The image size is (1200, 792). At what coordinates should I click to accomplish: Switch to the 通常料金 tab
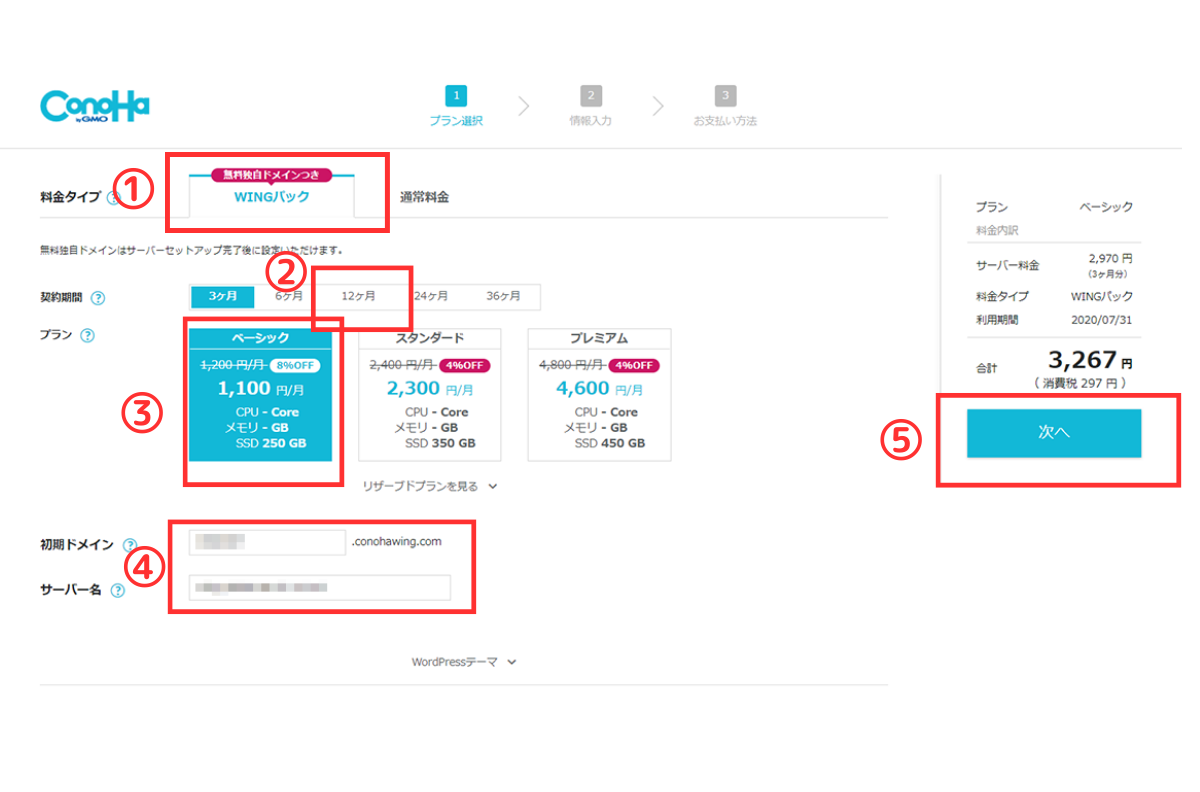click(x=424, y=197)
